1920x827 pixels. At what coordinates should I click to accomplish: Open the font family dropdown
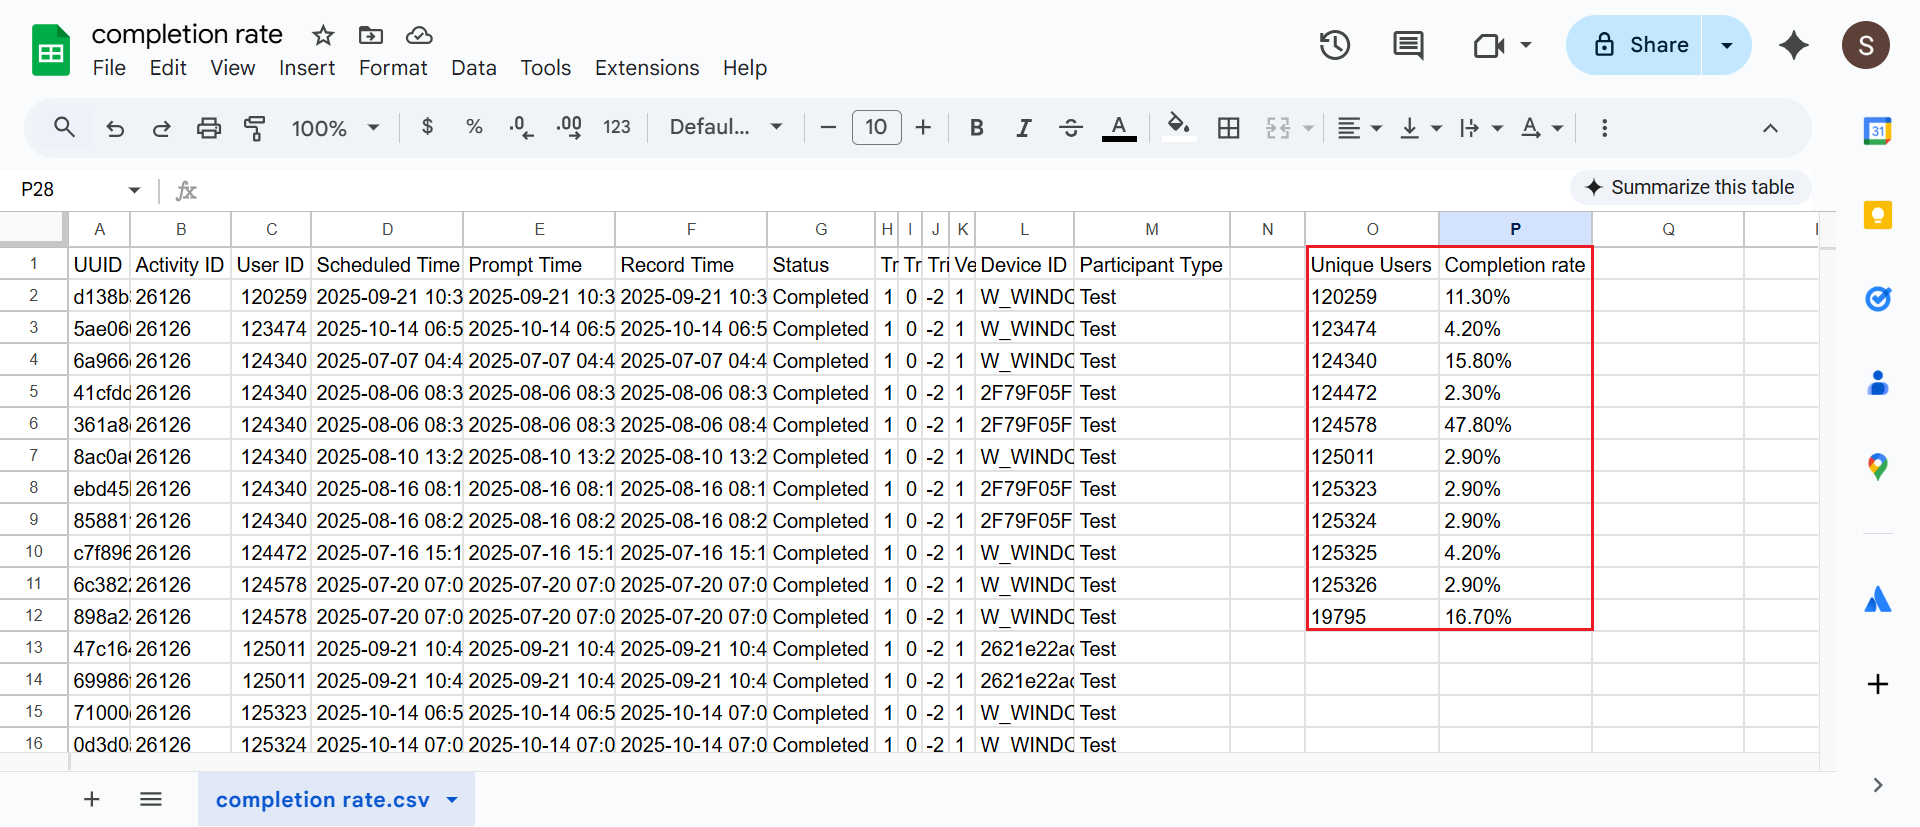[725, 128]
